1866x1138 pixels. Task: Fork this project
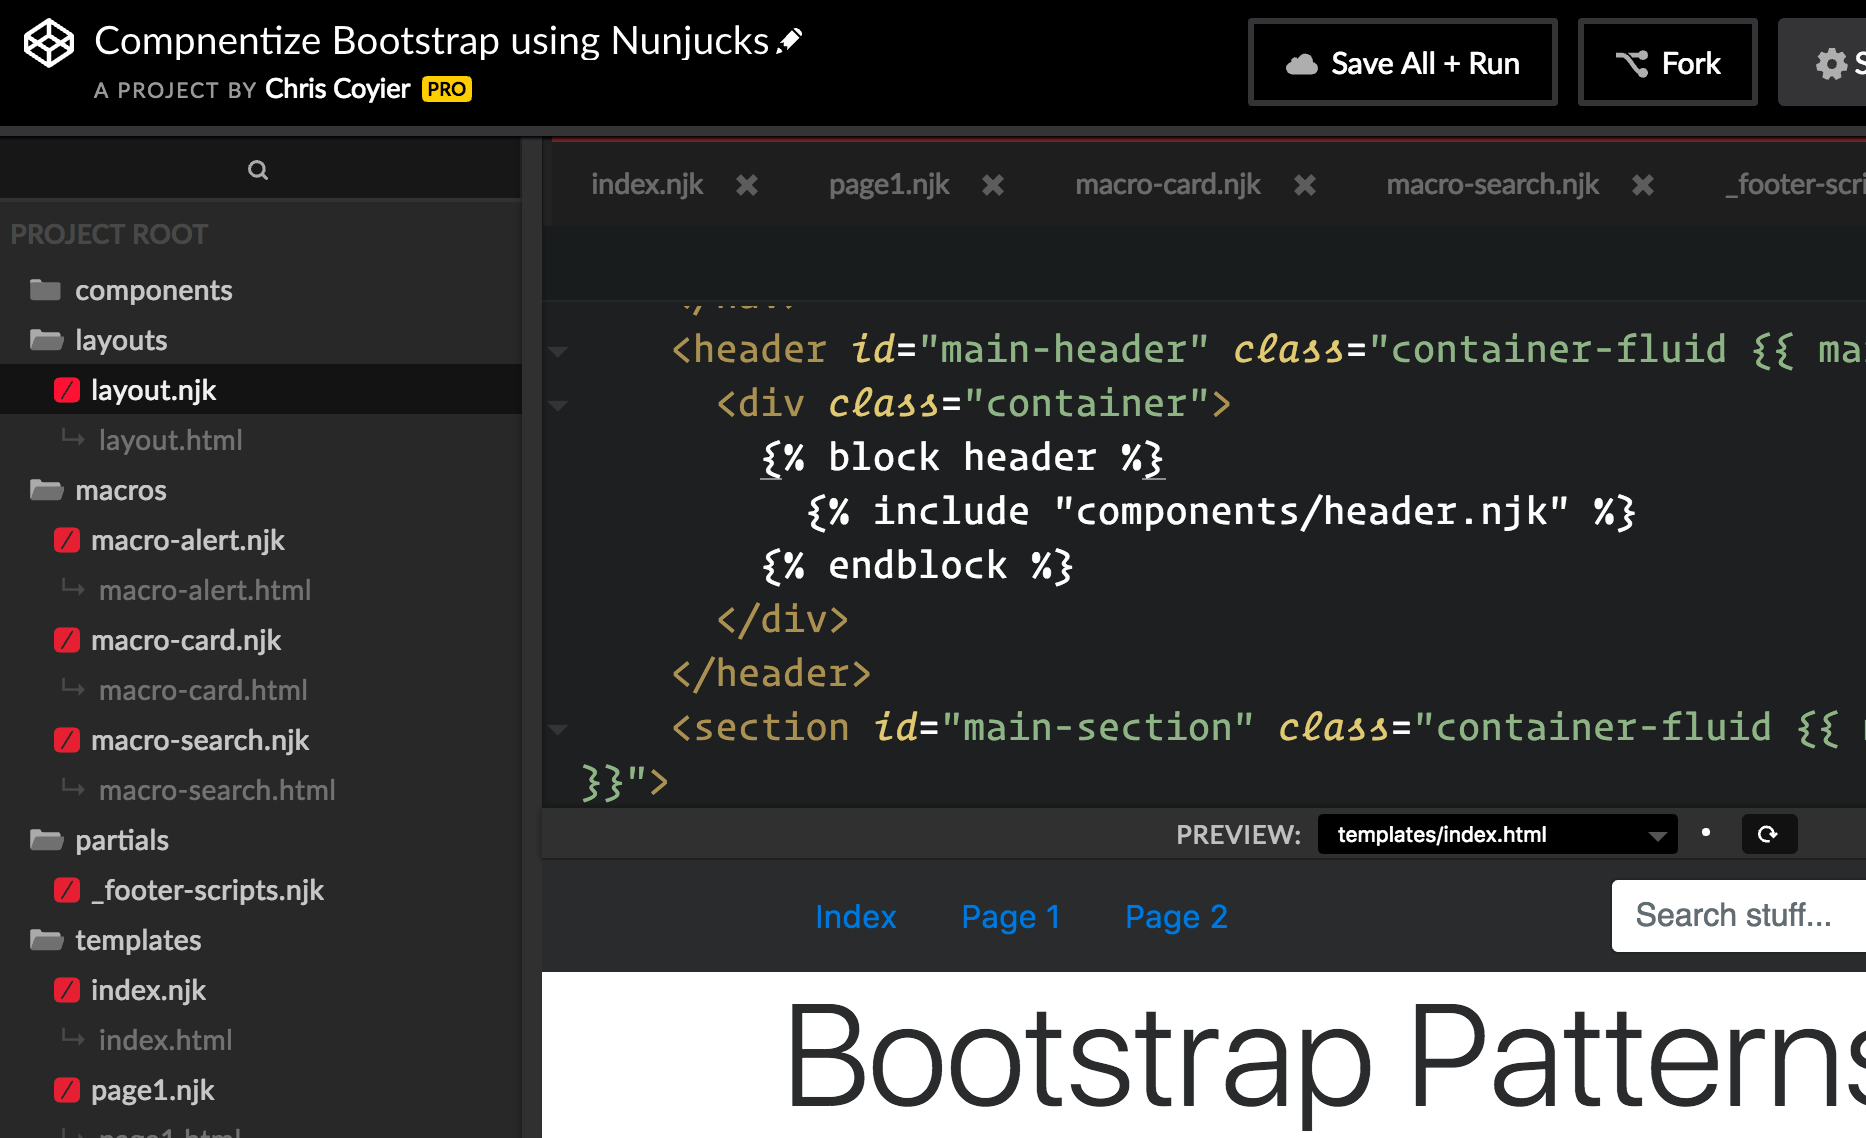tap(1667, 62)
